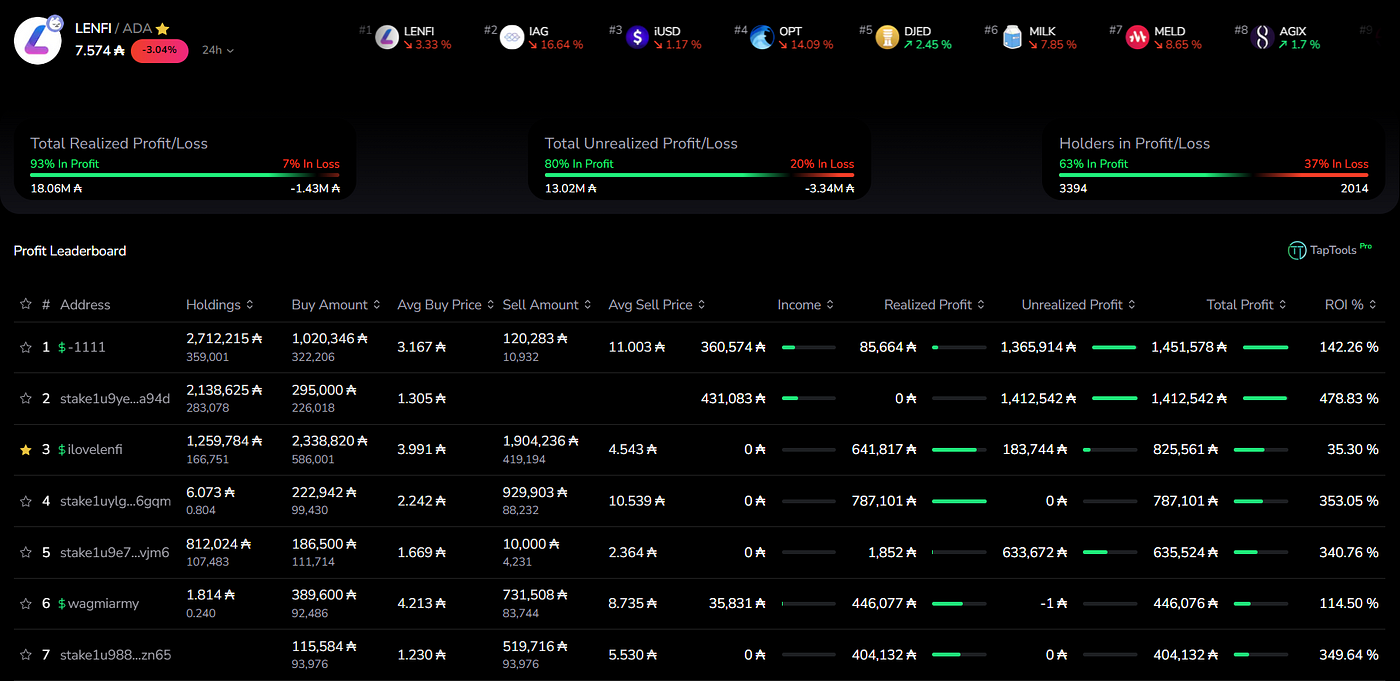Viewport: 1400px width, 681px height.
Task: Sort table by Income column
Action: (806, 304)
